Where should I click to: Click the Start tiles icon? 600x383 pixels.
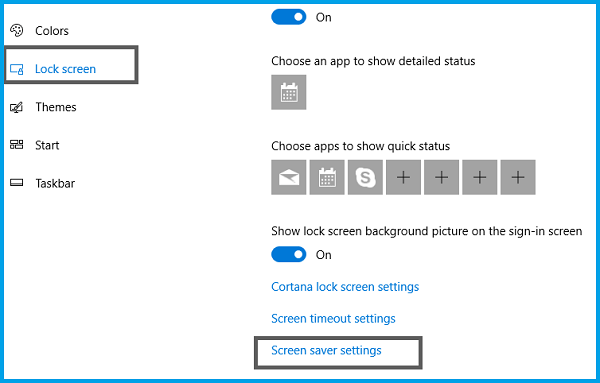tap(16, 145)
